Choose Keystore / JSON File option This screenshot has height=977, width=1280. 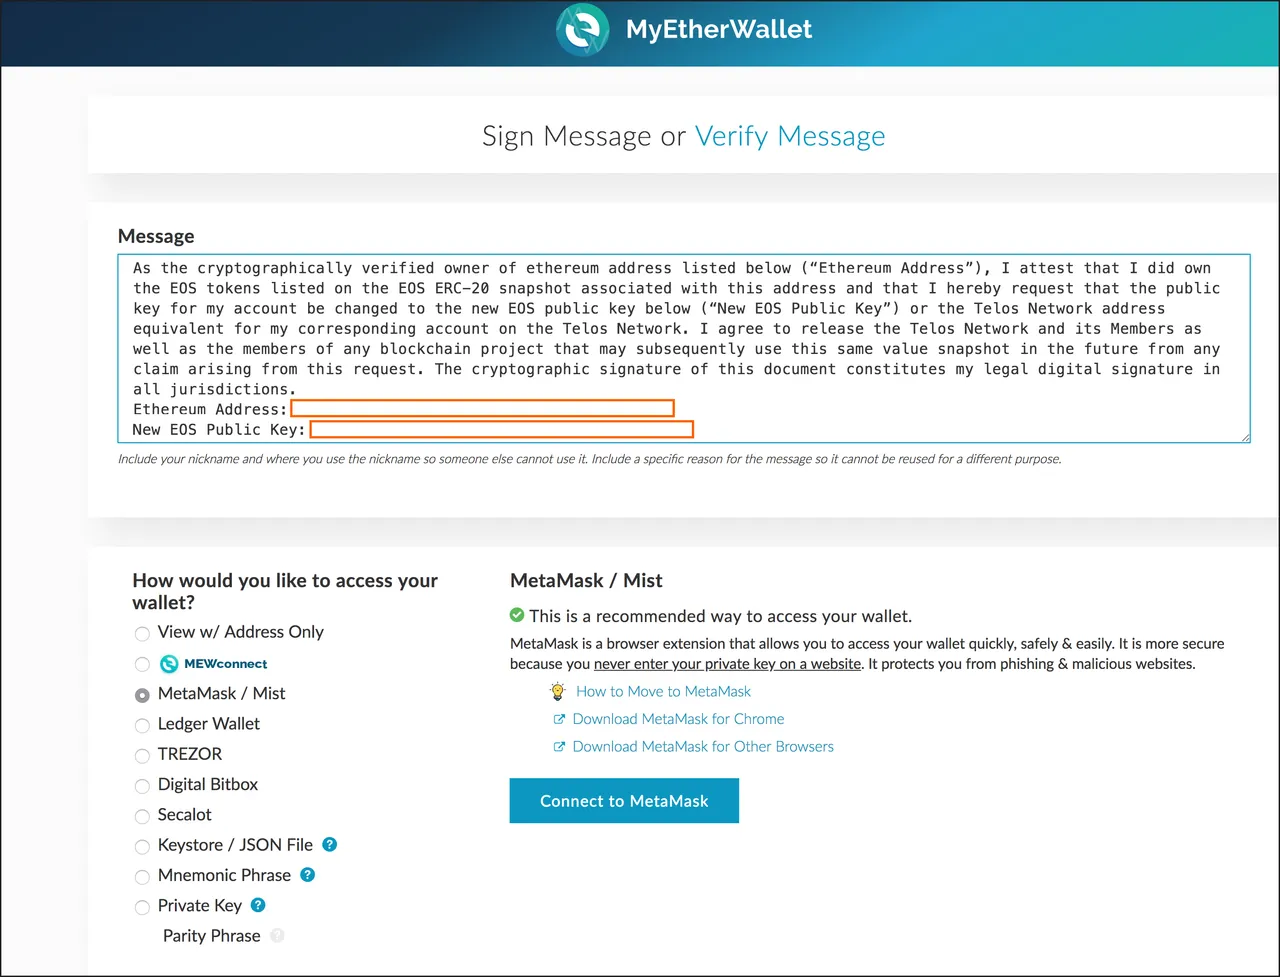(x=142, y=847)
